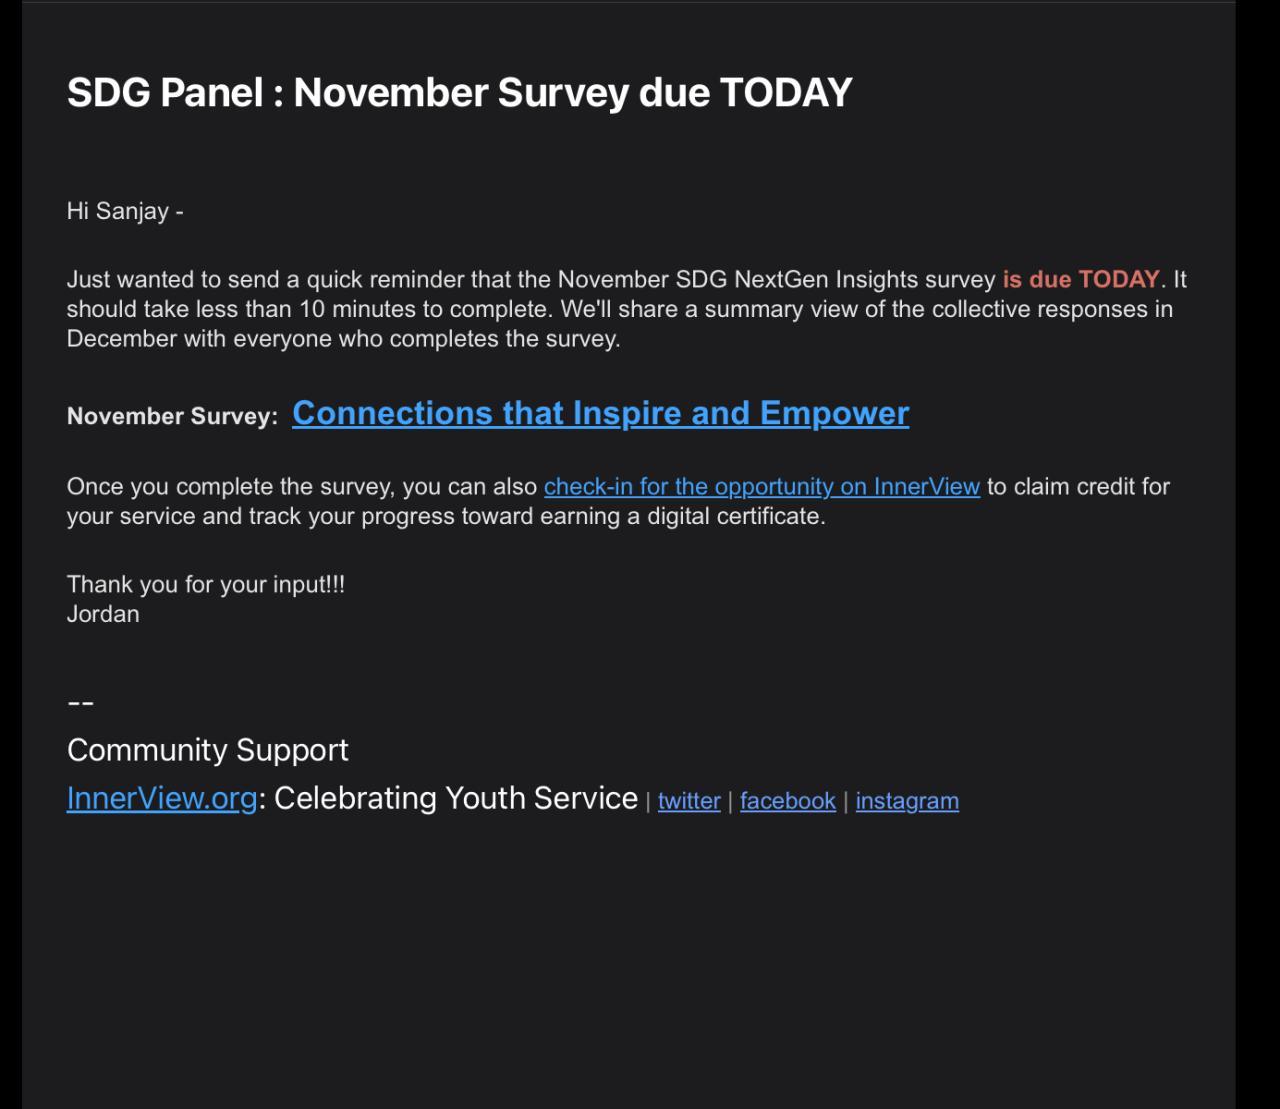1280x1109 pixels.
Task: Click the Jordan sender signature name
Action: 103,614
